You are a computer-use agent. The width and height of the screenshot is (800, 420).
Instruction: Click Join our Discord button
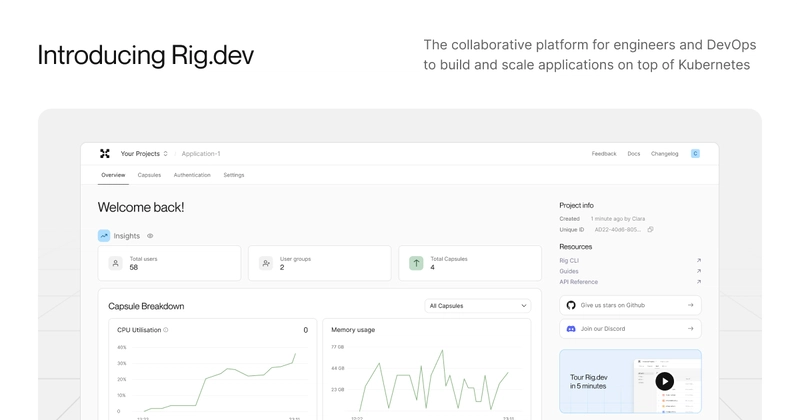630,328
